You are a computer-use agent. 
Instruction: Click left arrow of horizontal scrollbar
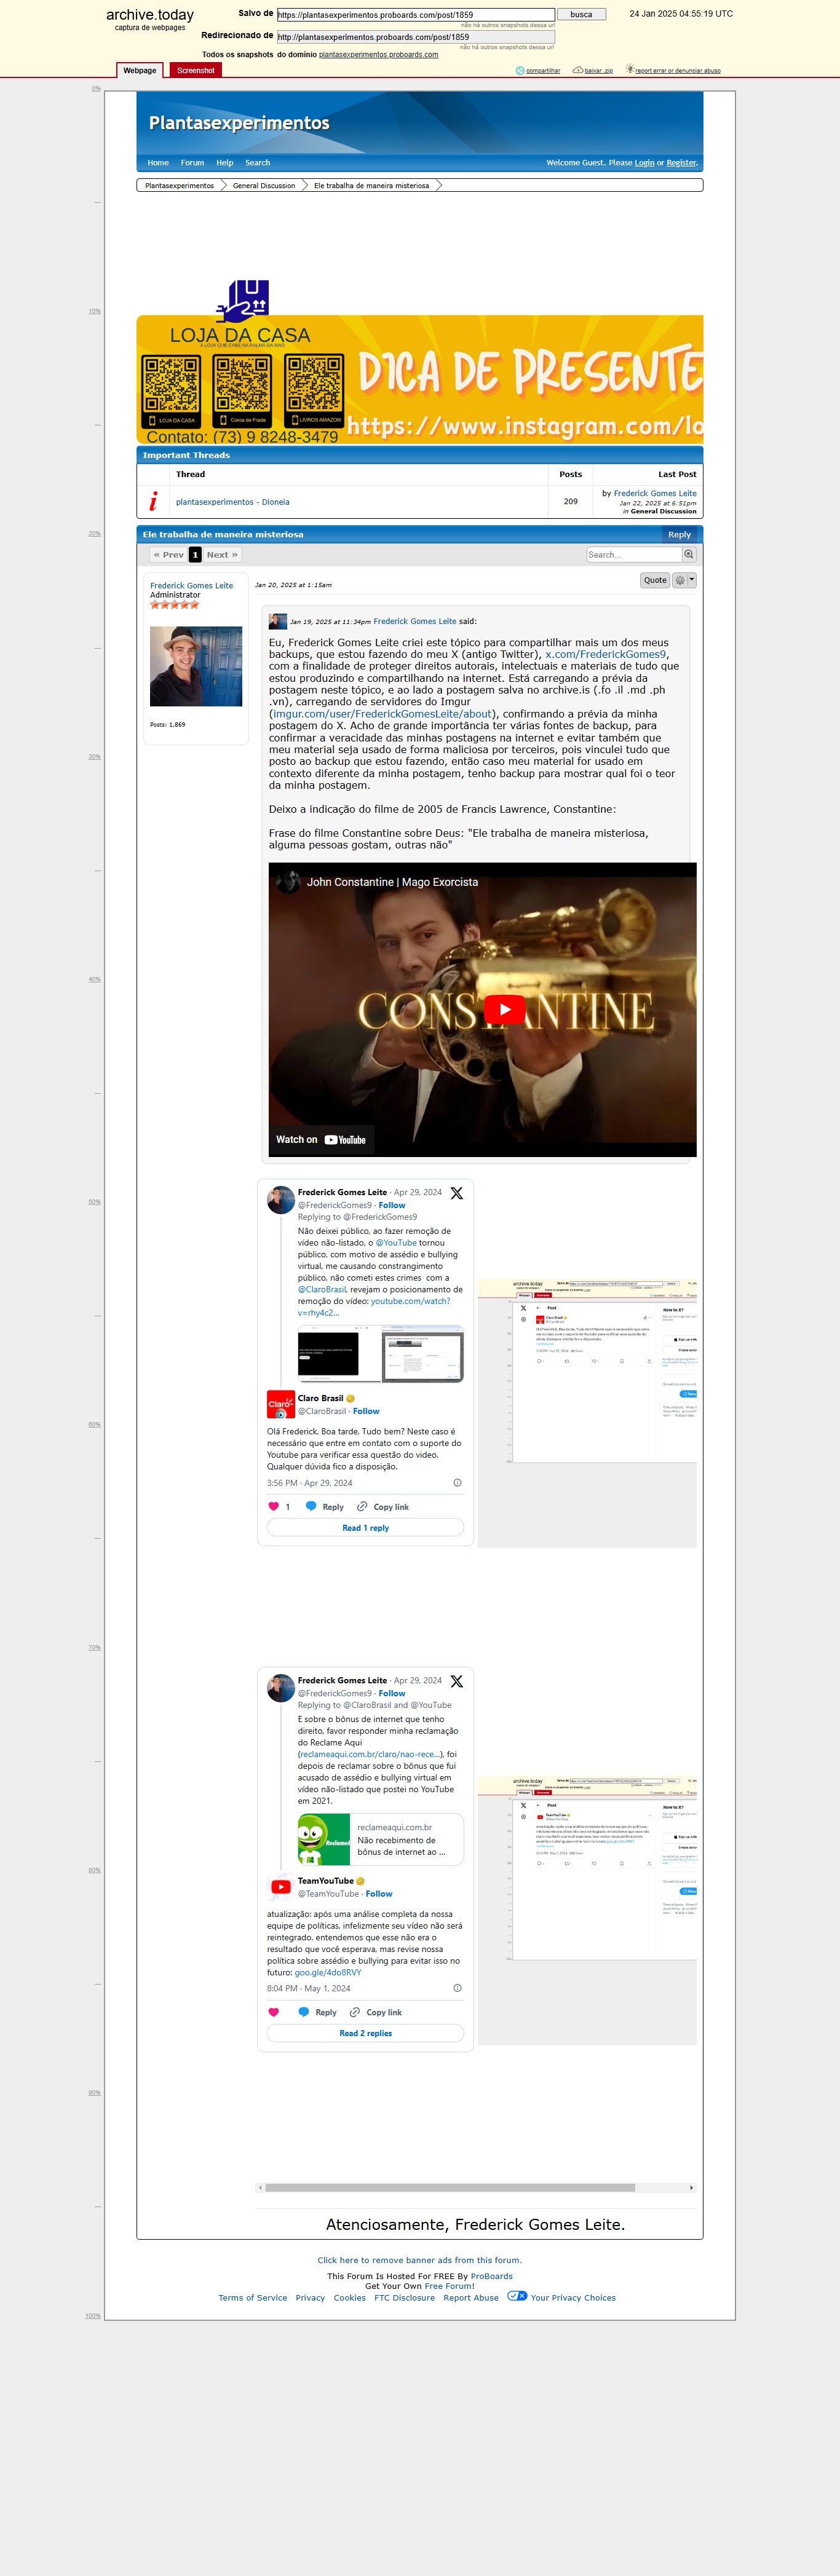[261, 2188]
